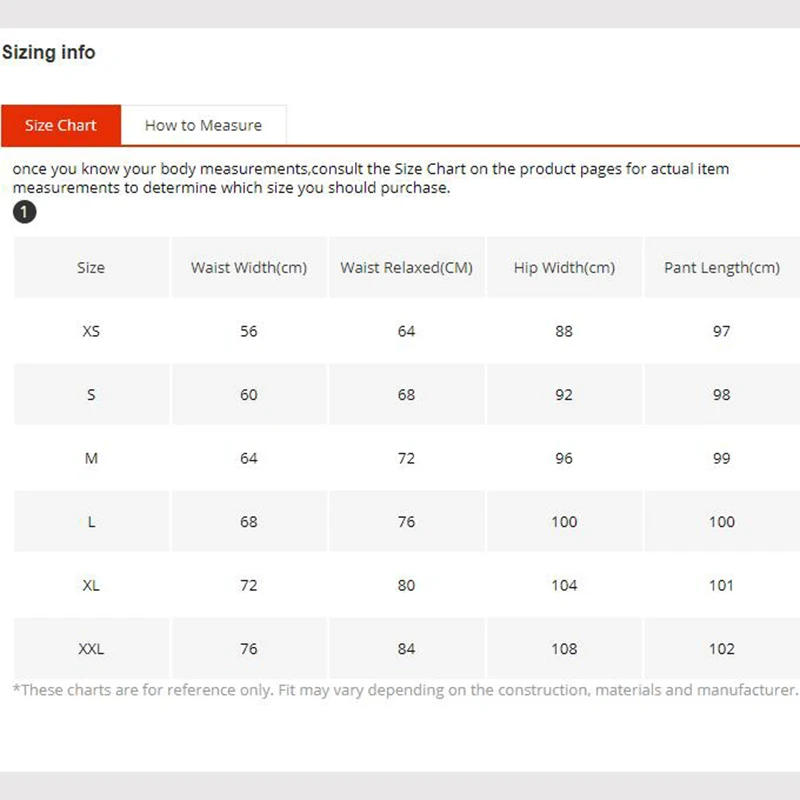
Task: Click the numbered 1 badge icon
Action: (24, 212)
